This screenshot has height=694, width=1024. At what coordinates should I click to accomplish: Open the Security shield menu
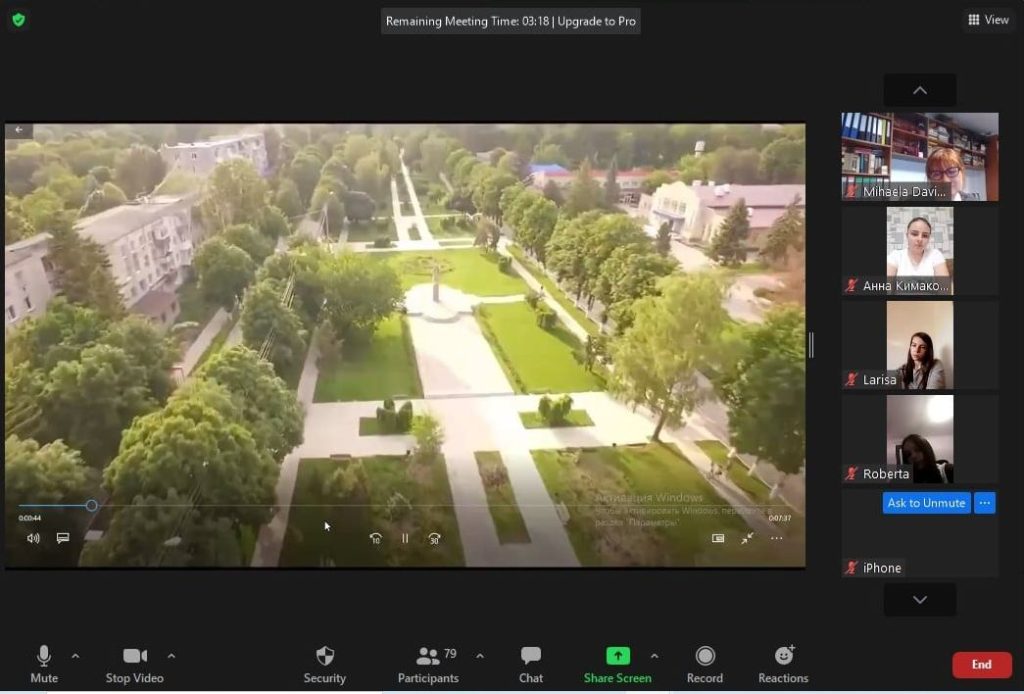pos(325,665)
